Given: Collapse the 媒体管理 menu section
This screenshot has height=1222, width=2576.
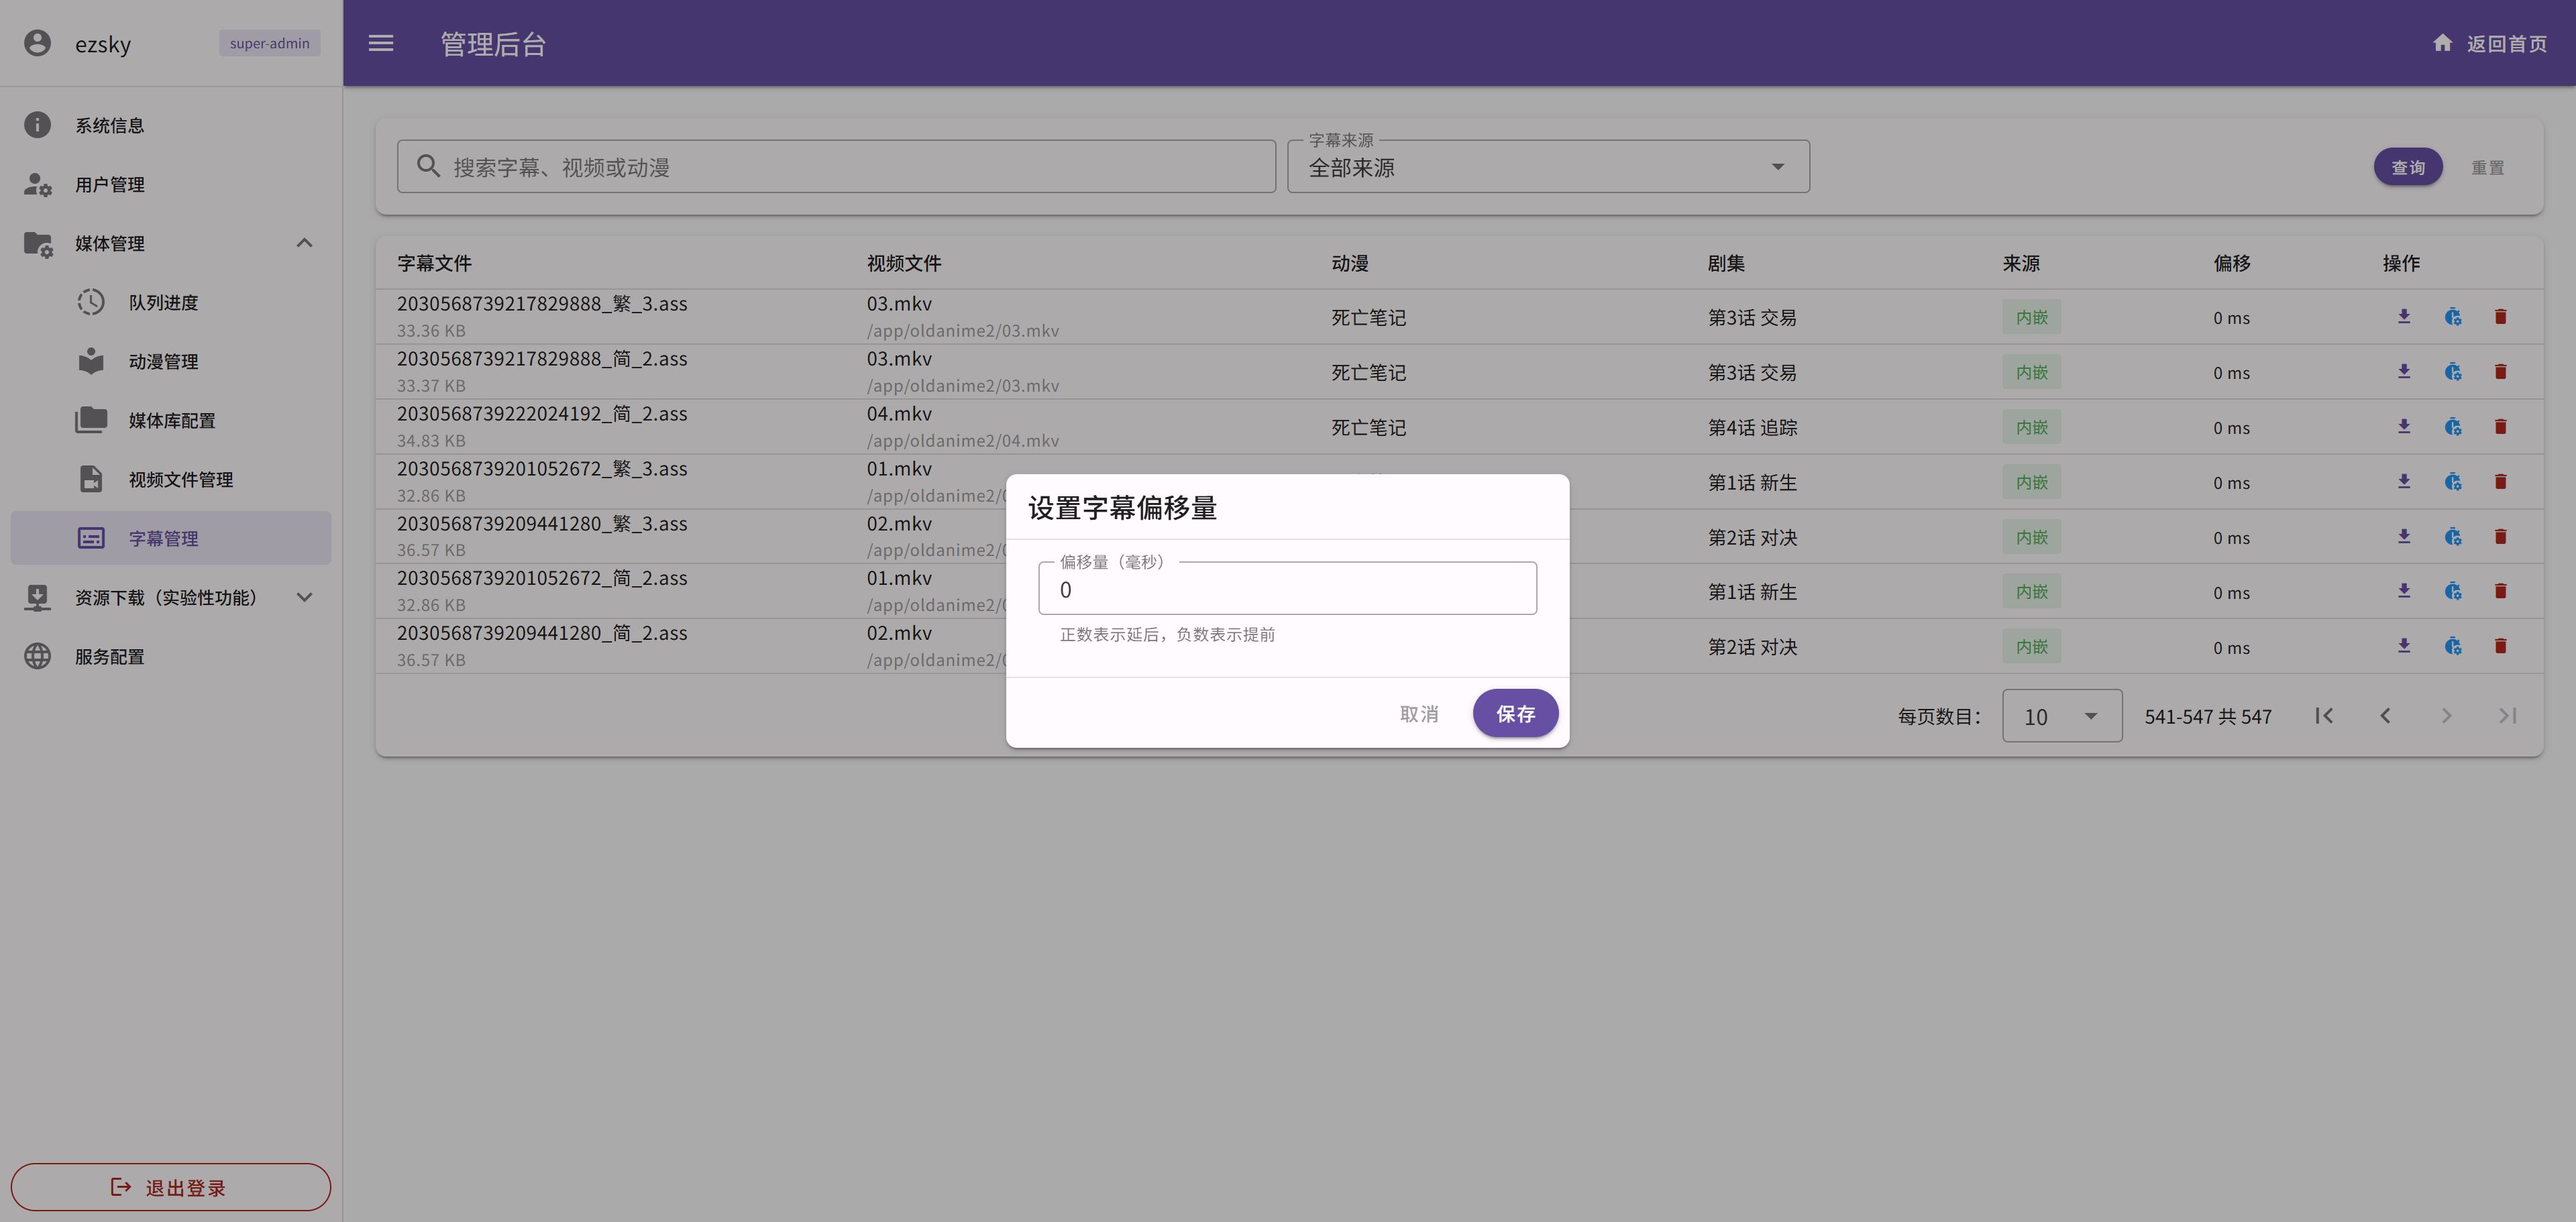Looking at the screenshot, I should coord(304,243).
